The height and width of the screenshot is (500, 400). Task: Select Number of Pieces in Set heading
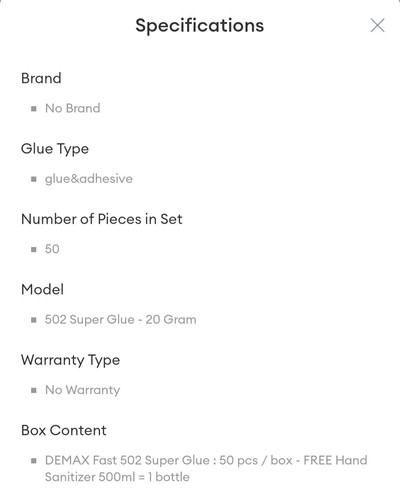pyautogui.click(x=102, y=219)
